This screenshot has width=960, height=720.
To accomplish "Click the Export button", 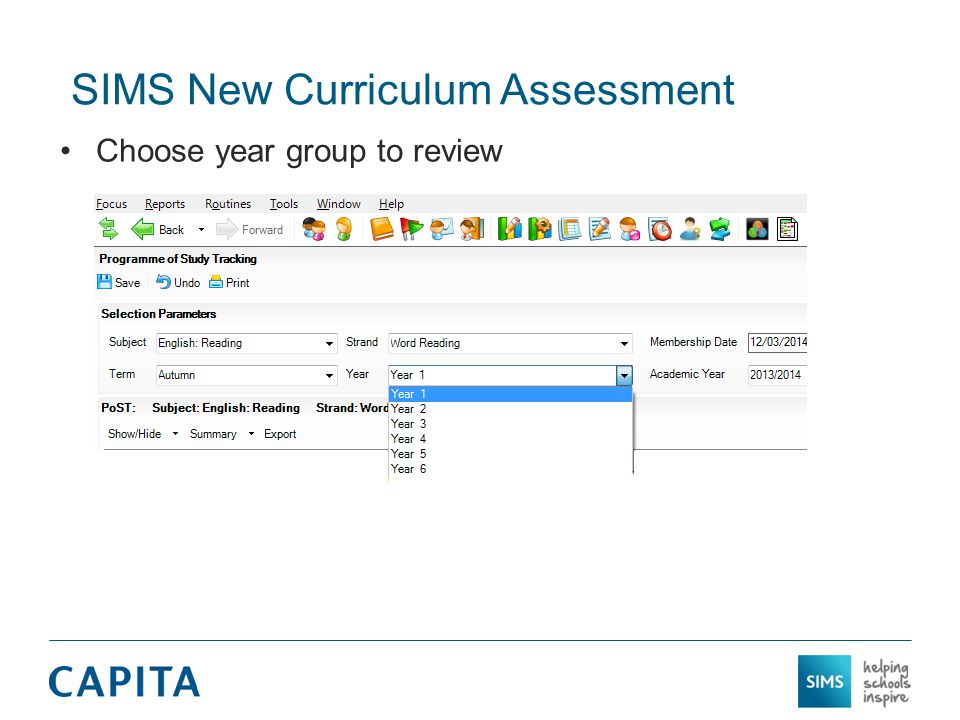I will pos(280,433).
